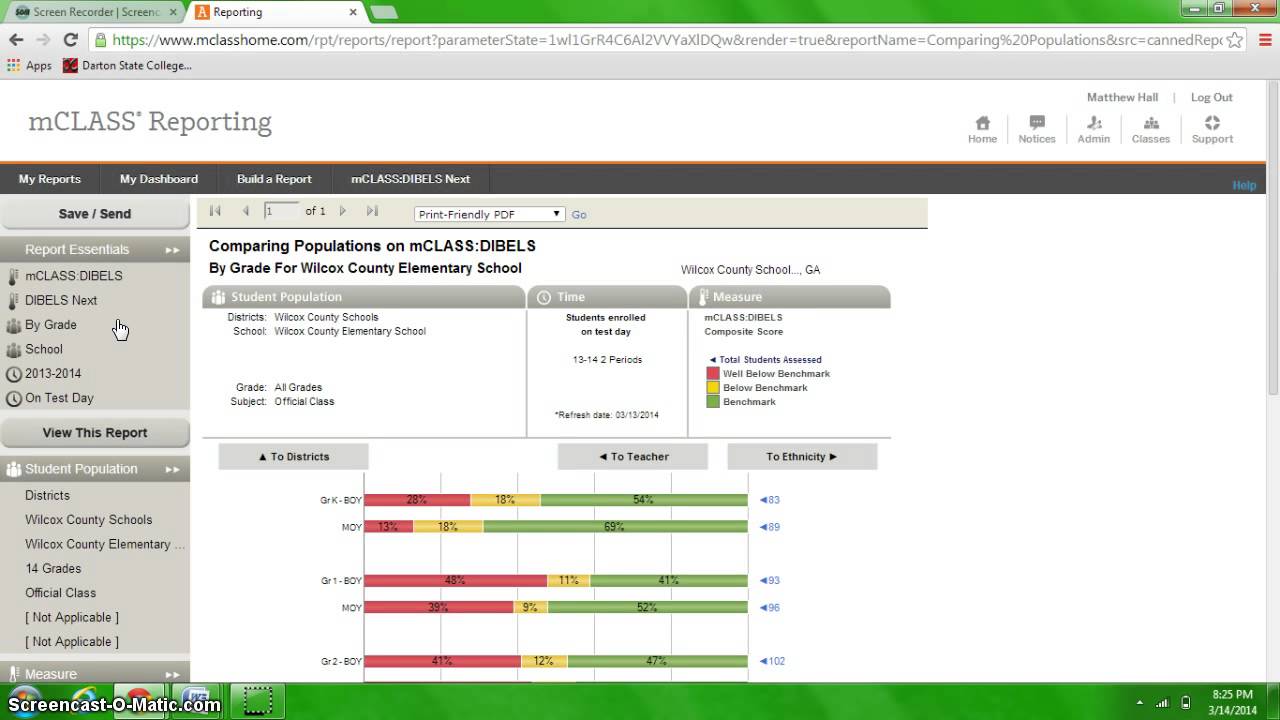Select By Grade in sidebar

click(x=51, y=325)
